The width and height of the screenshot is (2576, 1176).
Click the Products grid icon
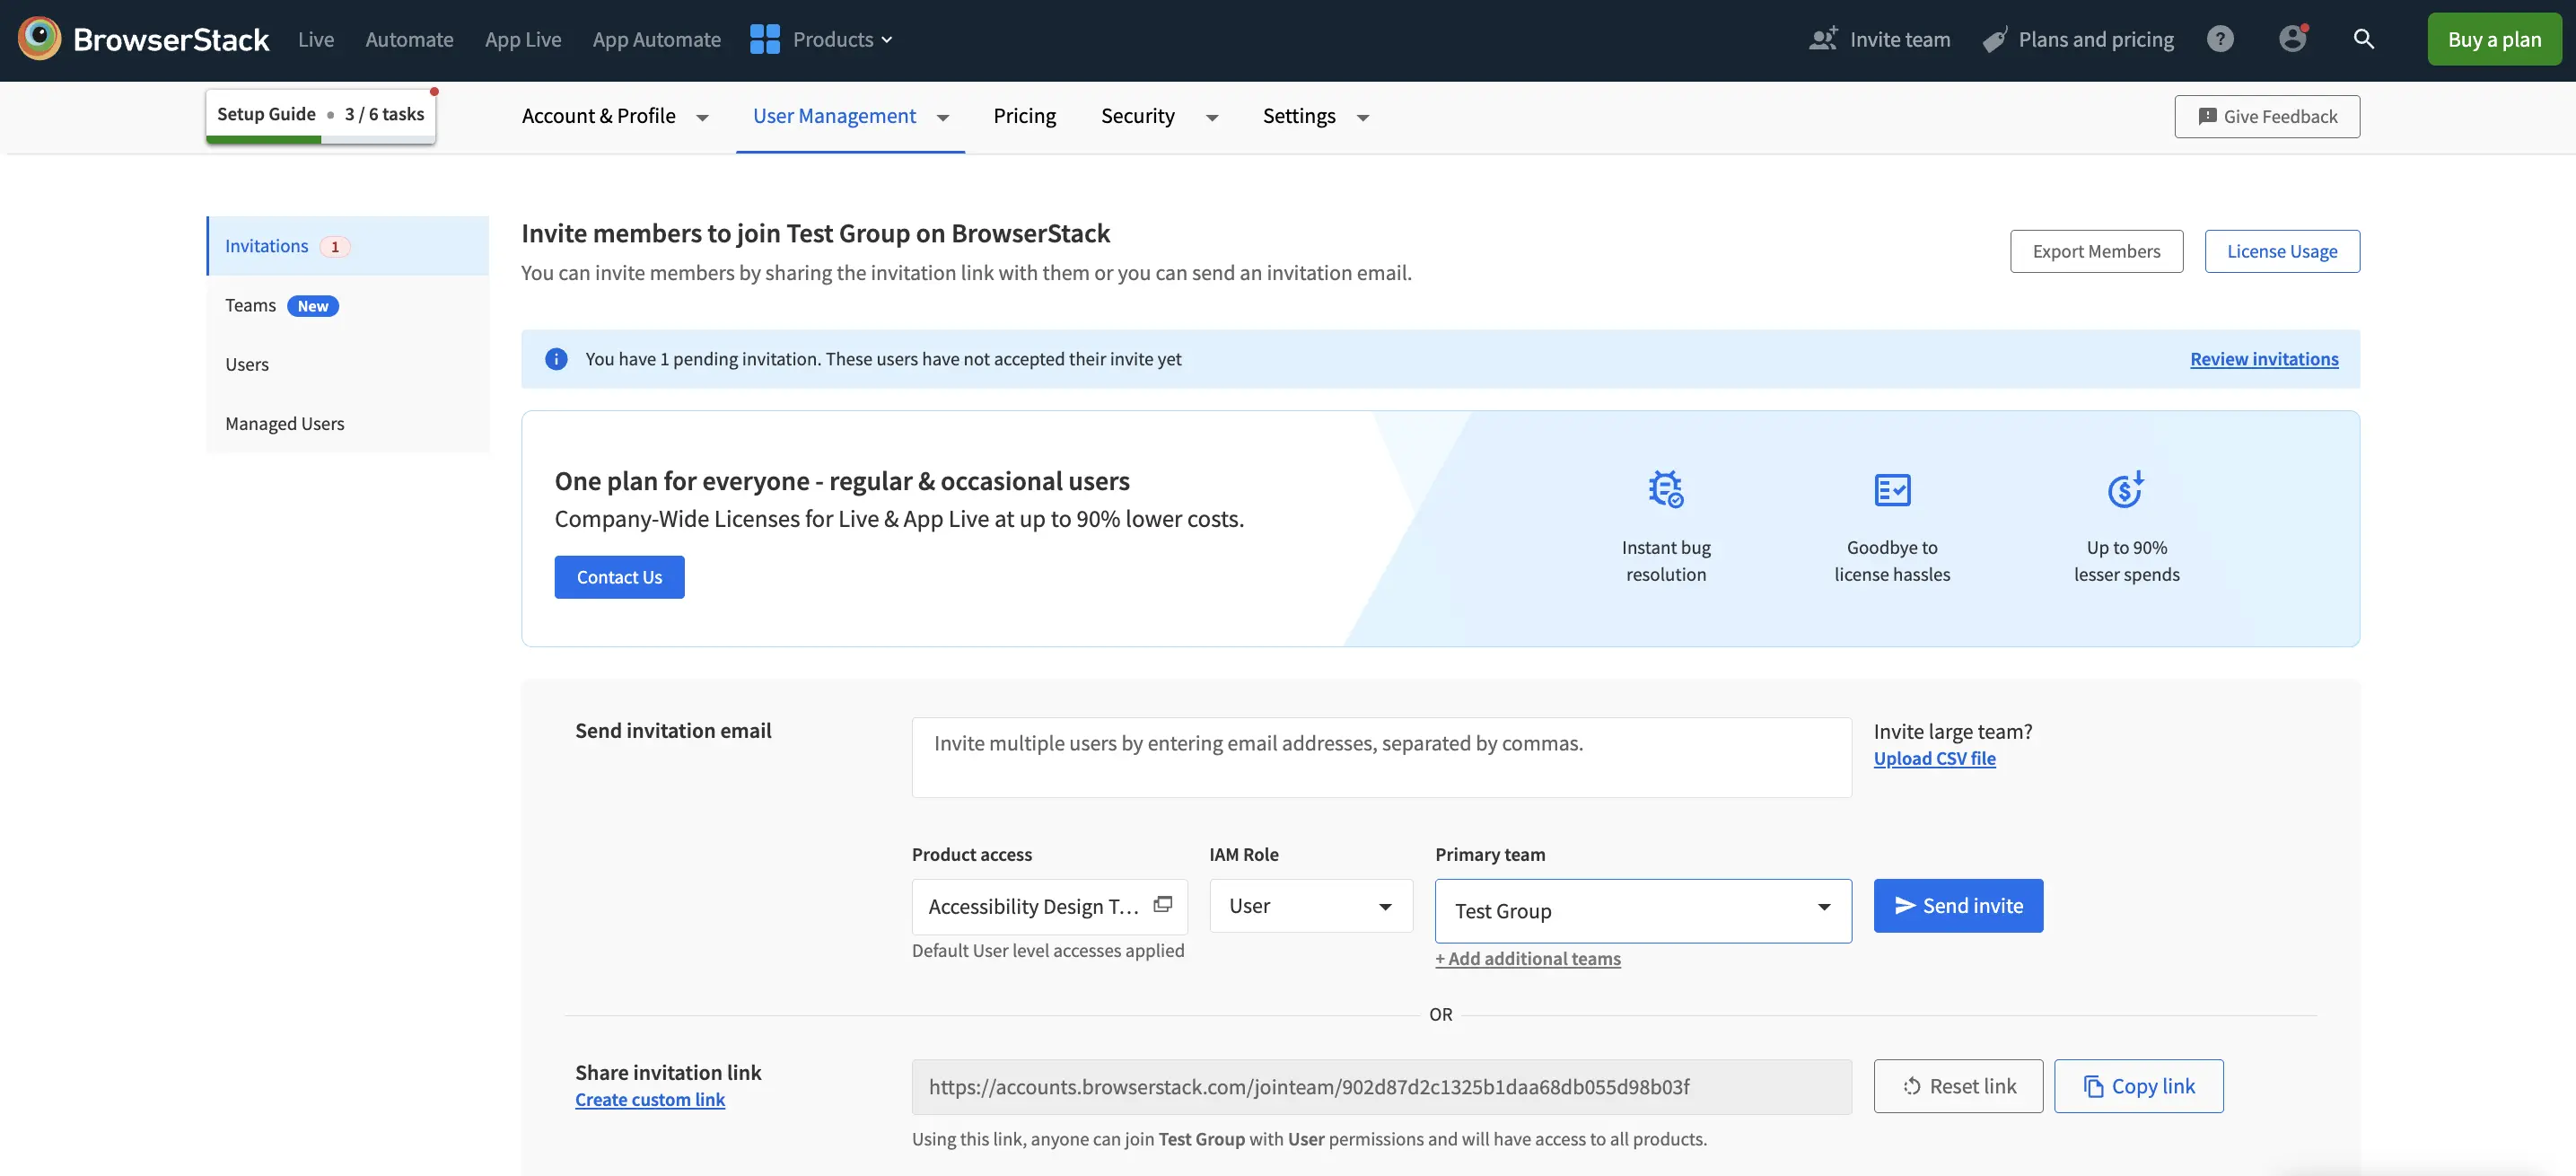[765, 39]
